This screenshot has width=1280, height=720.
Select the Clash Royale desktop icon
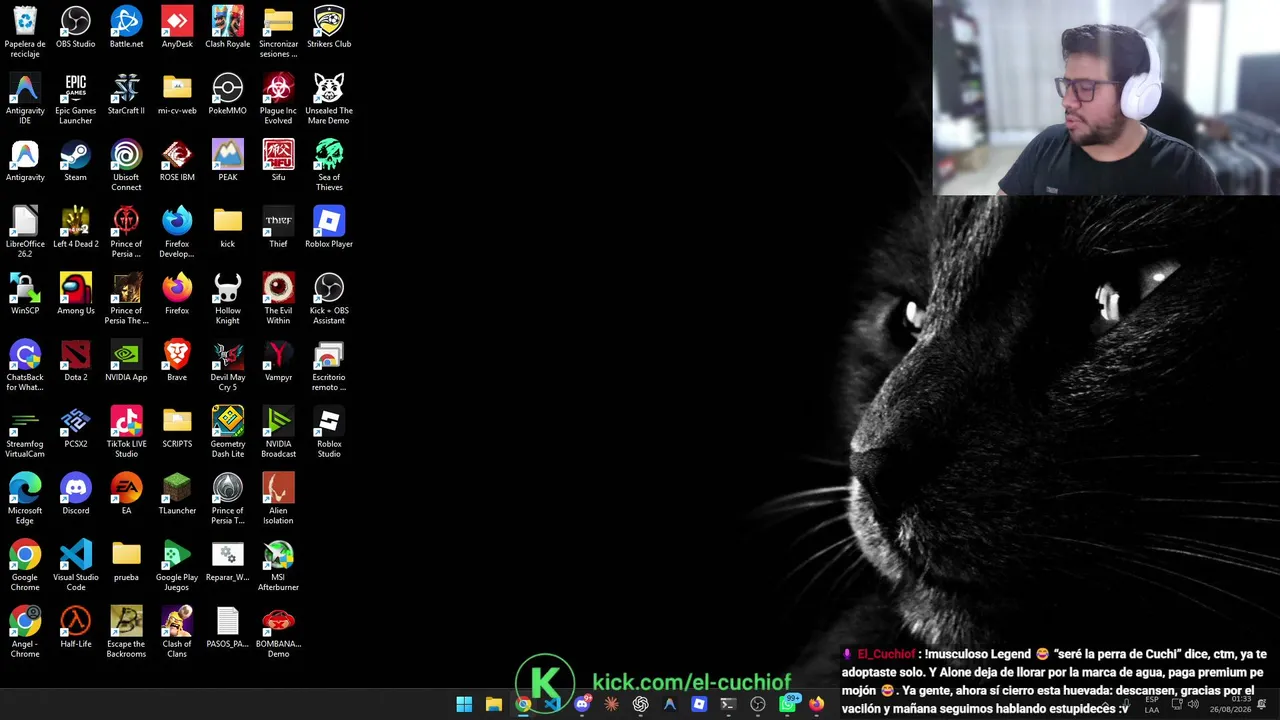[x=227, y=28]
